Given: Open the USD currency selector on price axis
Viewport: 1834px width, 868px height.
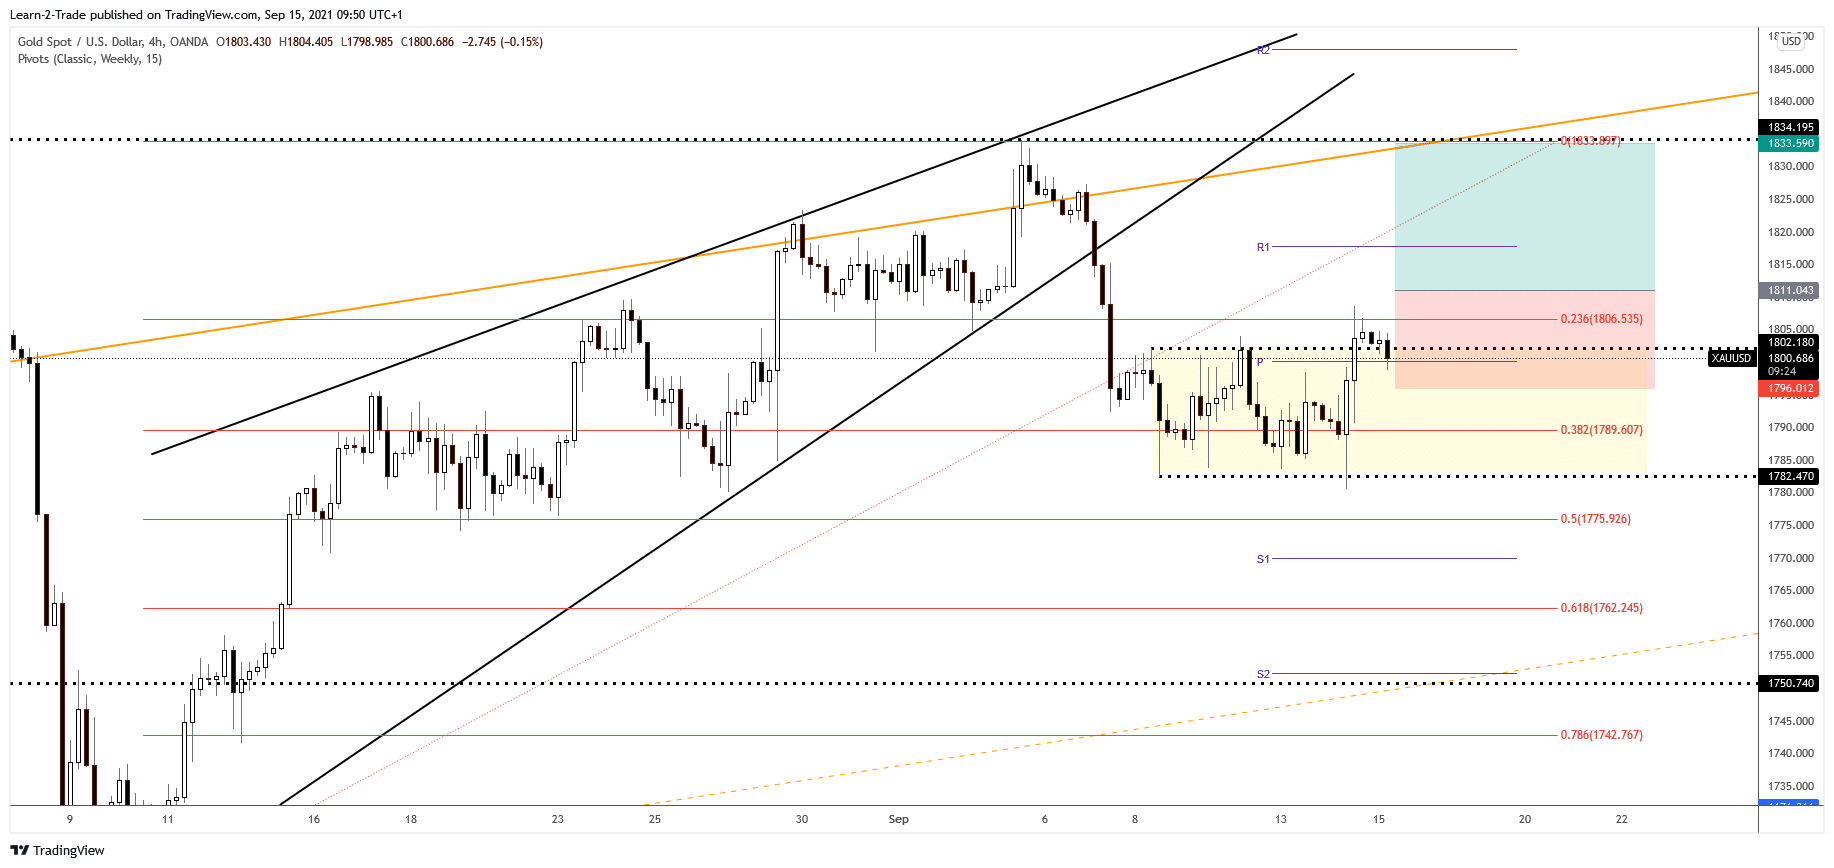Looking at the screenshot, I should click(x=1791, y=41).
